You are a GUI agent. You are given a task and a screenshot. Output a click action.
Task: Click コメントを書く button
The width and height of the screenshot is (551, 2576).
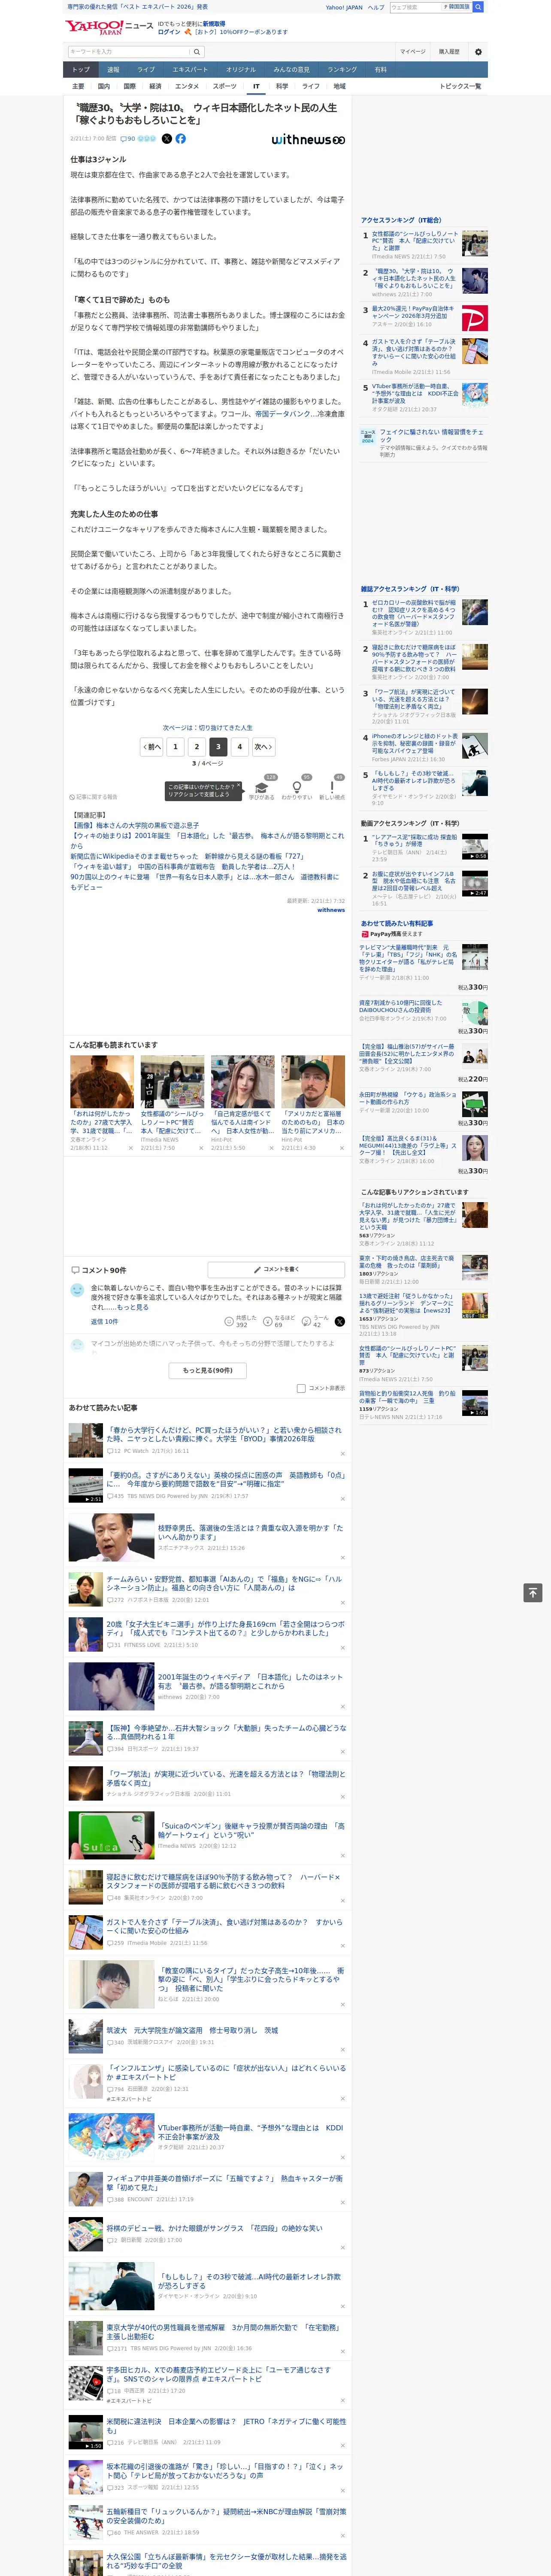(276, 1269)
